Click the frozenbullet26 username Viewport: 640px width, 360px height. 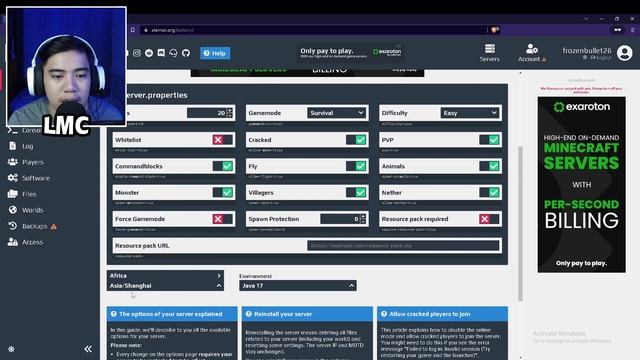(587, 51)
